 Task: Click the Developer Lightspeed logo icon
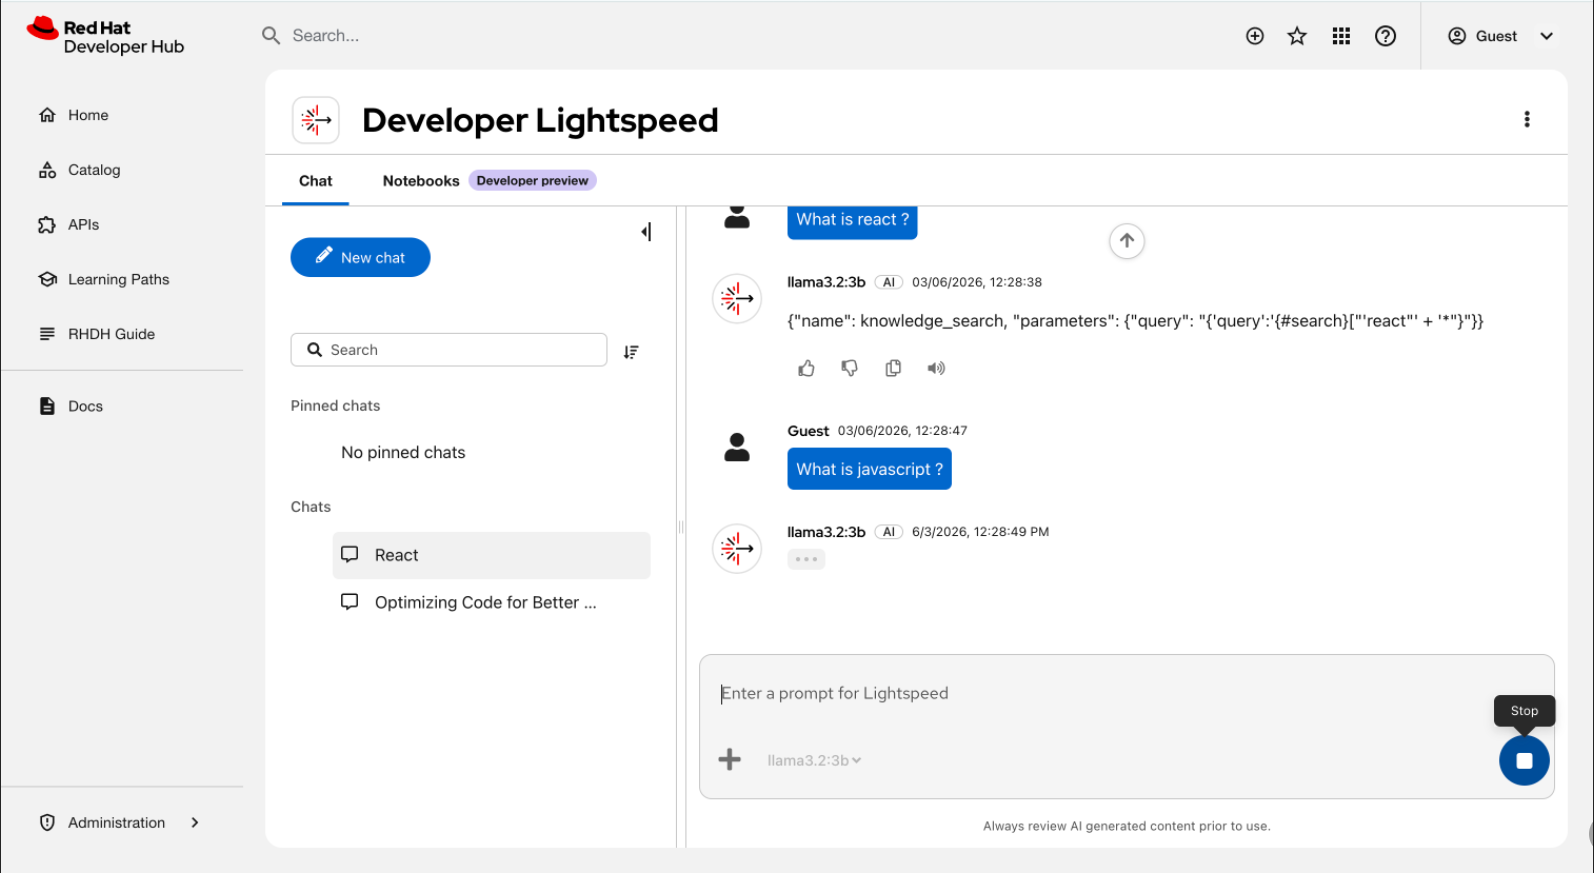pos(316,120)
